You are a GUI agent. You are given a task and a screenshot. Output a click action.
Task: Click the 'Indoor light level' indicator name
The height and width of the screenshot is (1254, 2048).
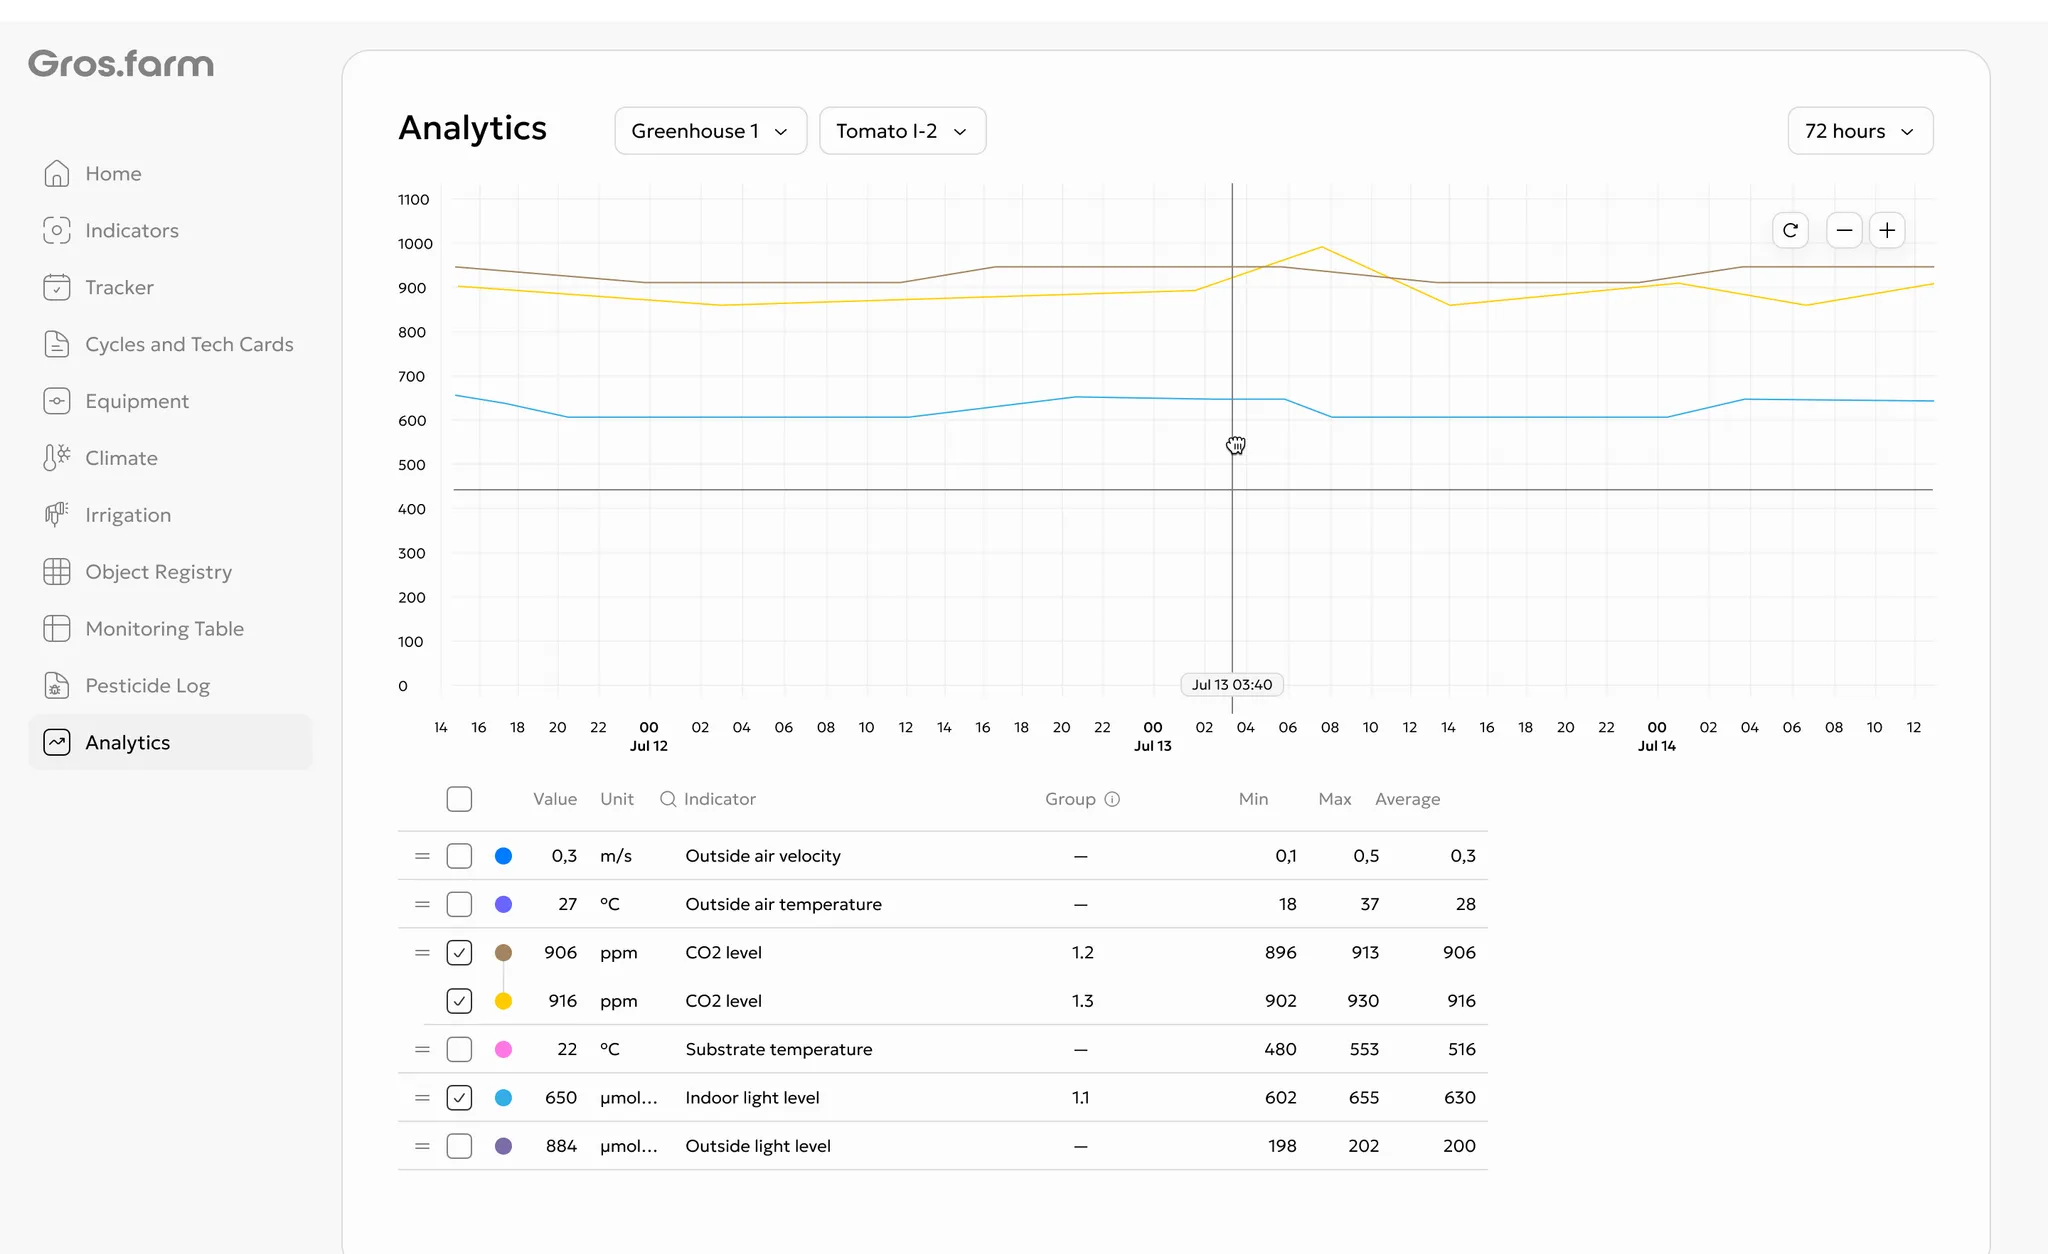click(x=752, y=1098)
